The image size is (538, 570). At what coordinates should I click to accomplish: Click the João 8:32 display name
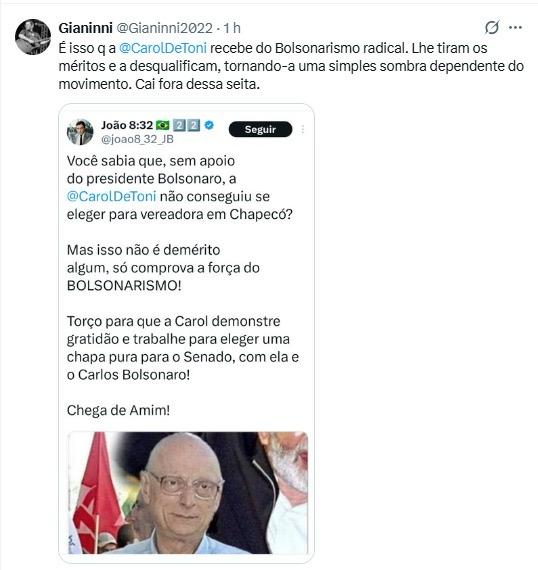pos(127,125)
